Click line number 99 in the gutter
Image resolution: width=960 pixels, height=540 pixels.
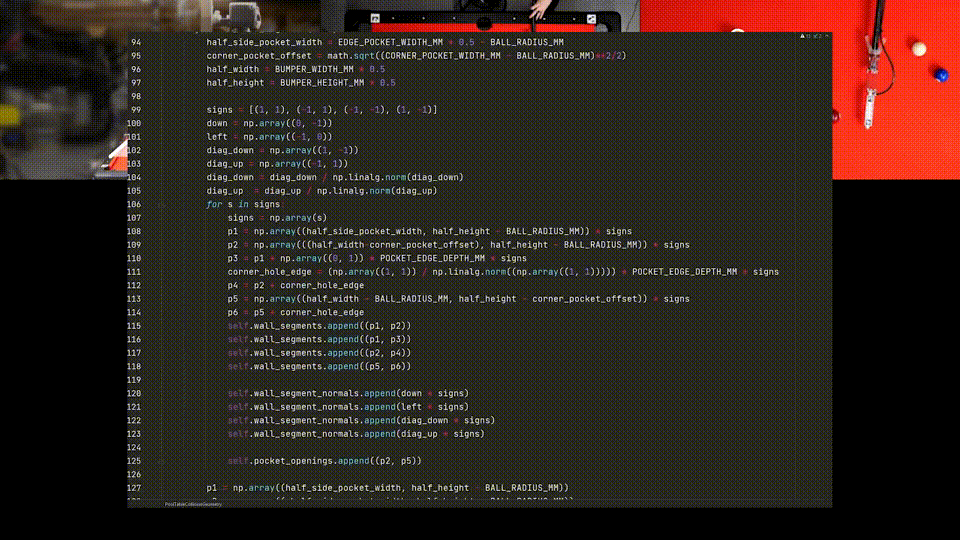coord(136,110)
